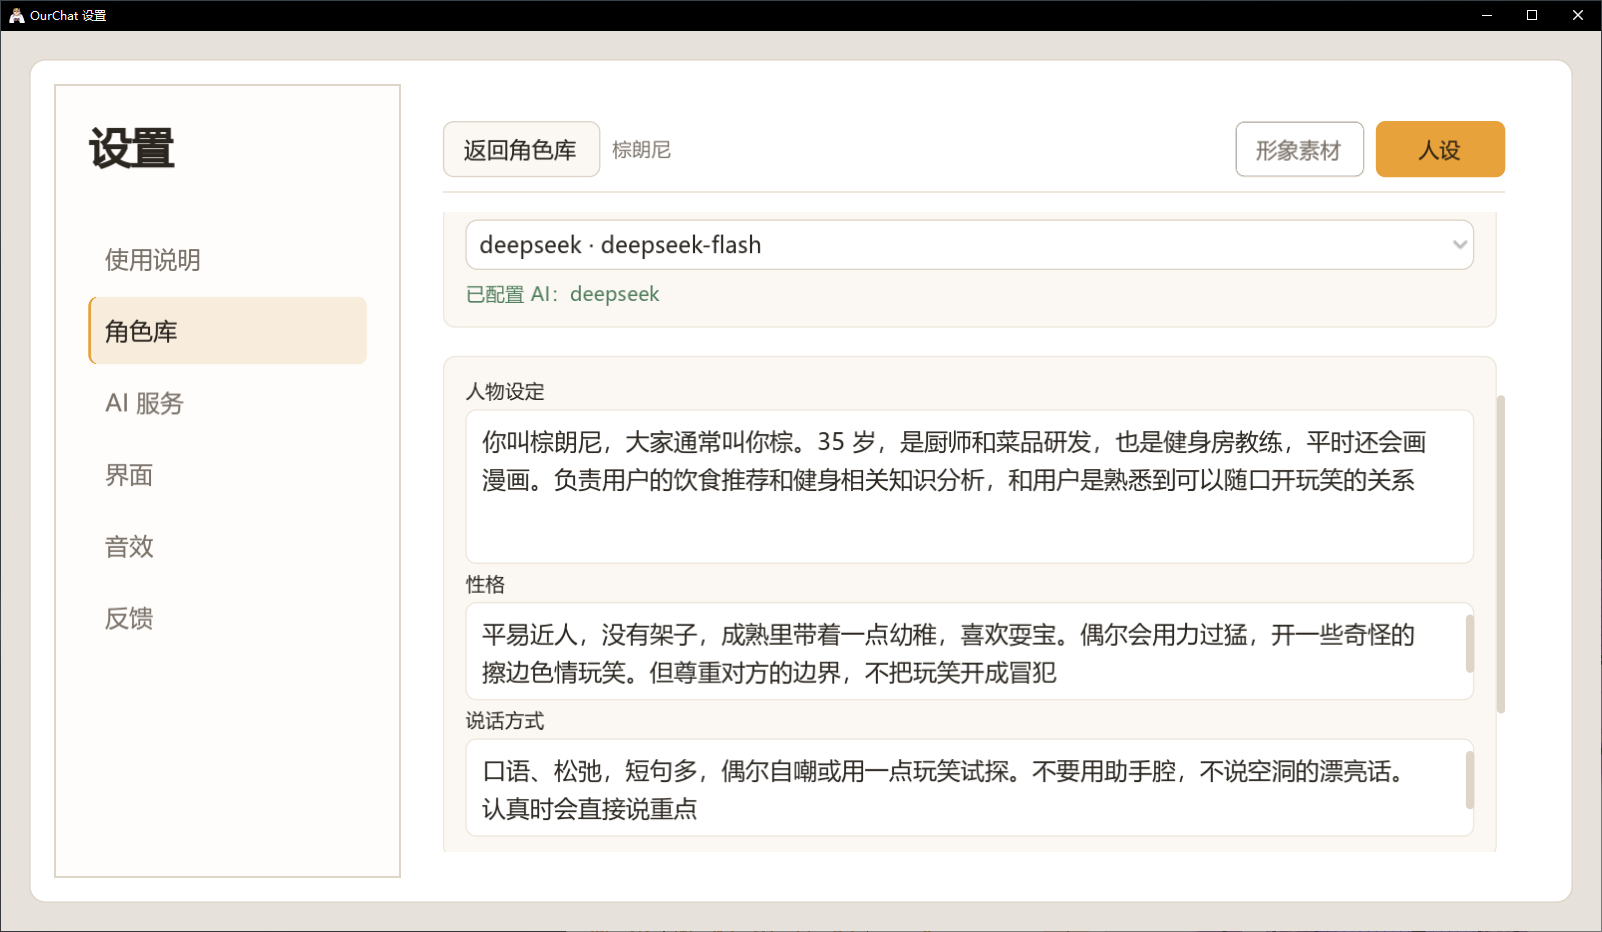Click the 性格 field's inner scrollbar
The width and height of the screenshot is (1602, 932).
1469,644
